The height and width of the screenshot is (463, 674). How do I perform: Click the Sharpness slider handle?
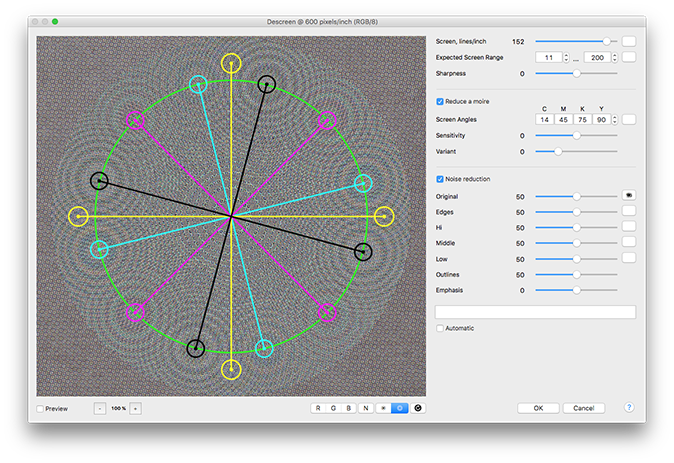(576, 73)
